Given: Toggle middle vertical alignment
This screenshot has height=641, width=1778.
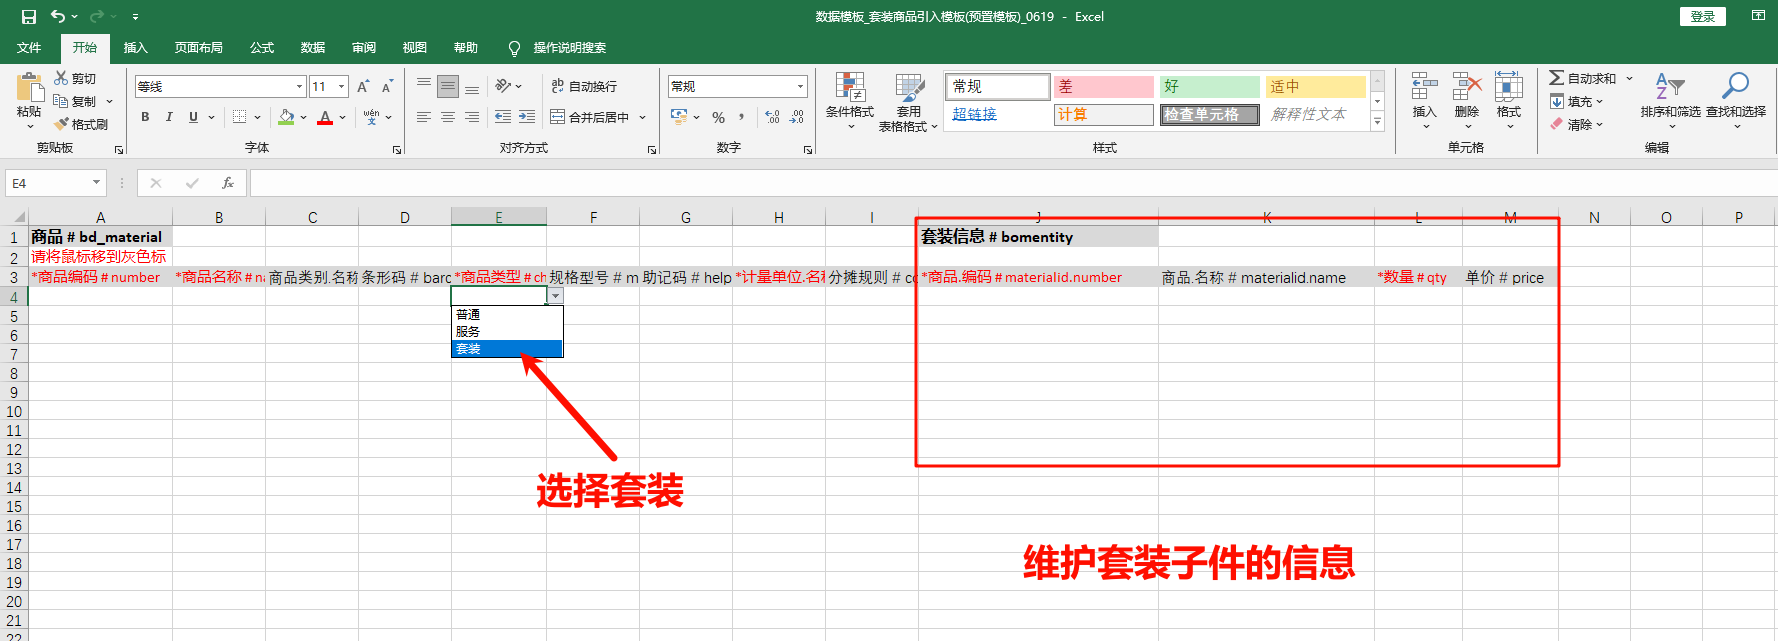Looking at the screenshot, I should click(x=448, y=86).
